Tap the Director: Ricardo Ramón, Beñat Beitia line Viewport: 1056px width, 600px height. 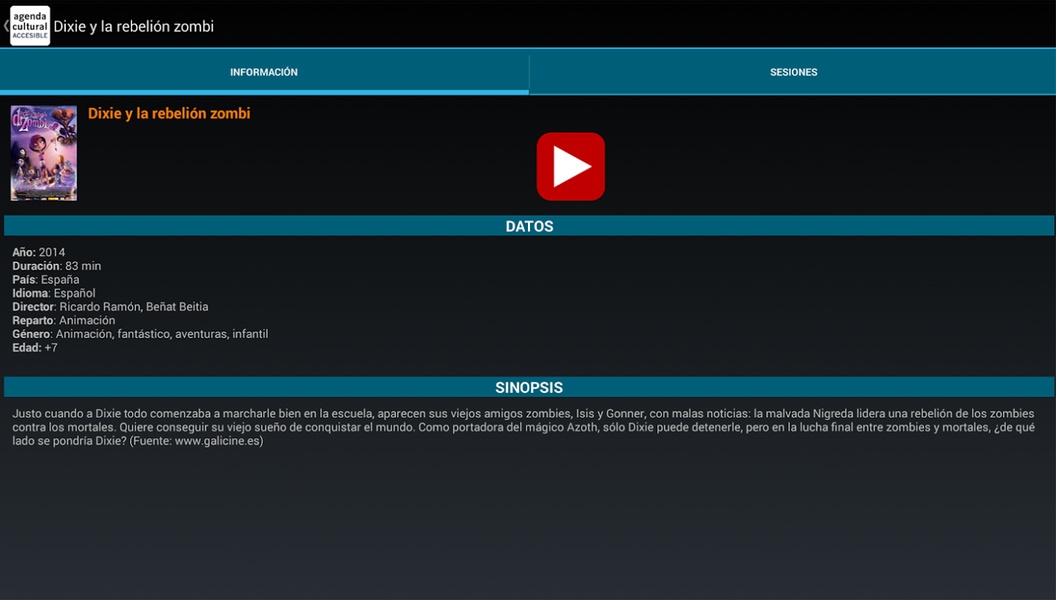(110, 306)
